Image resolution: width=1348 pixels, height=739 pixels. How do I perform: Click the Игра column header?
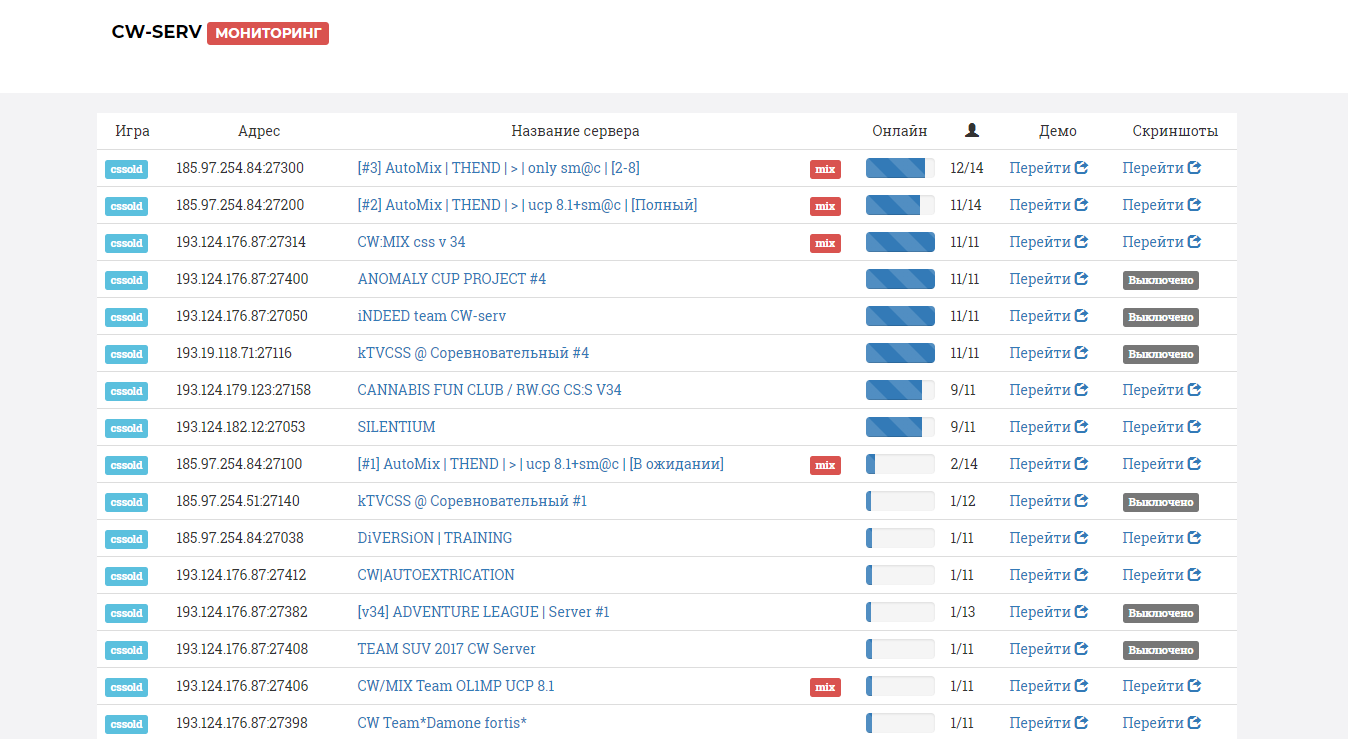(132, 131)
